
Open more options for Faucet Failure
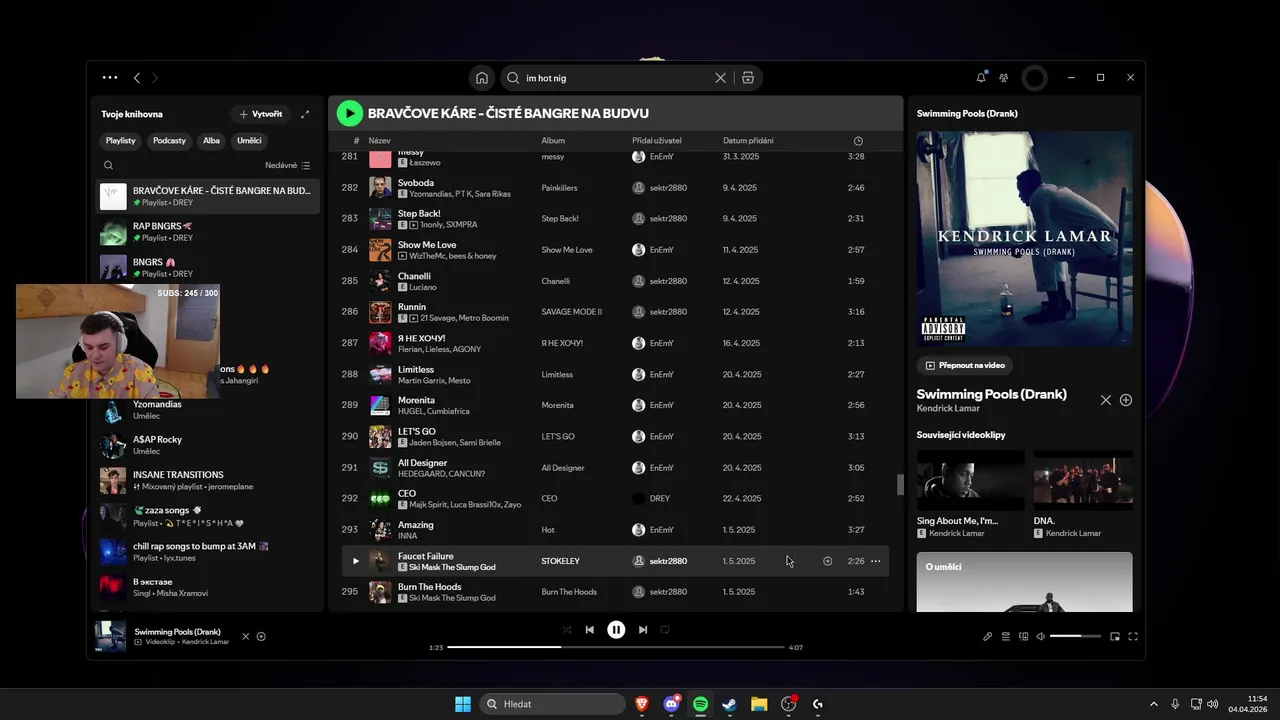coord(876,561)
